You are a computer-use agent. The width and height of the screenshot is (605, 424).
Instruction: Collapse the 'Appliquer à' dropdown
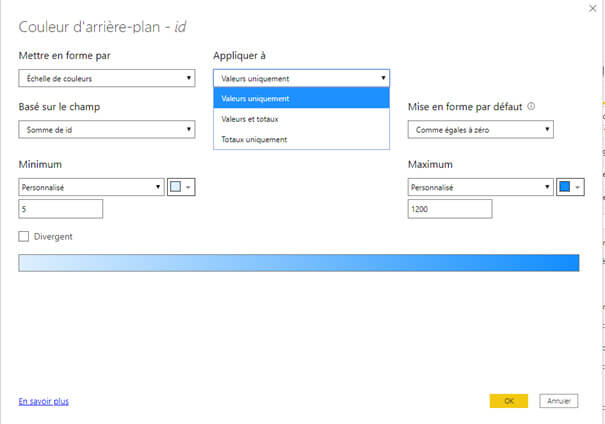tap(301, 78)
